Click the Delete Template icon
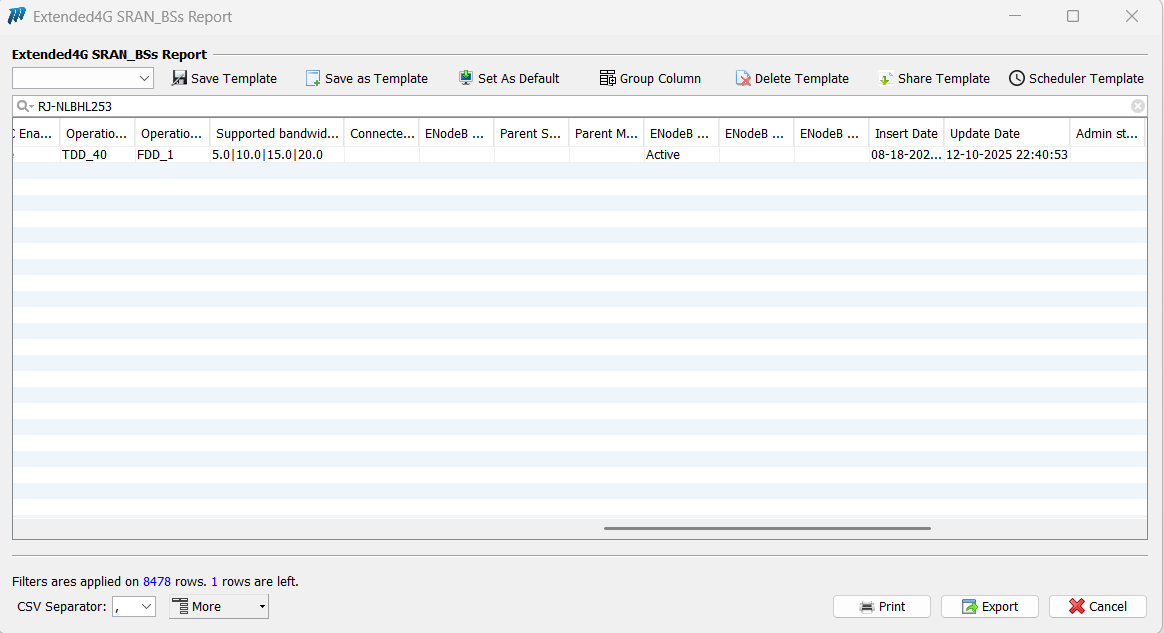The height and width of the screenshot is (633, 1164). point(743,78)
